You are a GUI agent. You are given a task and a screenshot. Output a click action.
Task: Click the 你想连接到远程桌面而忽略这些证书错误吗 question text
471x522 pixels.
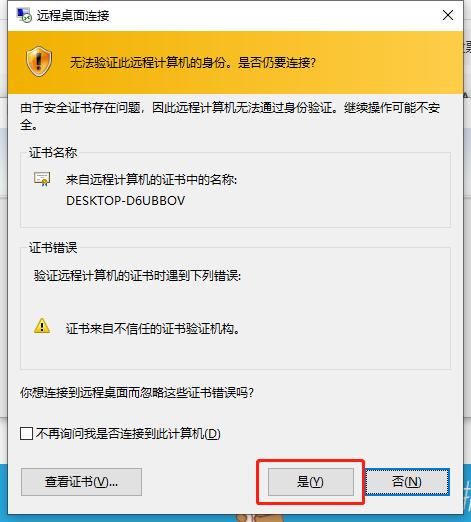click(x=137, y=392)
